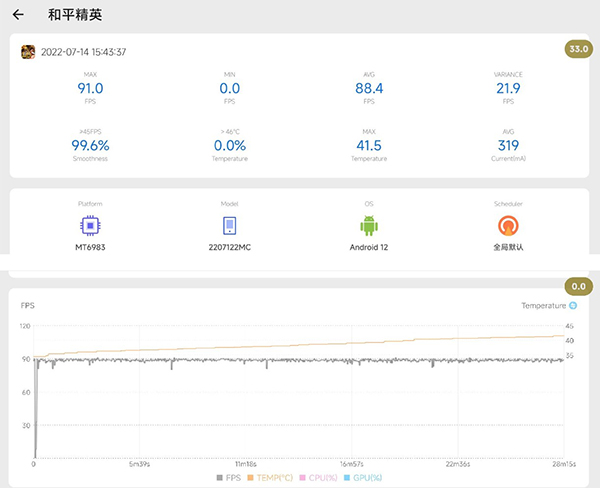Click the blue phone Model icon
Viewport: 600px width, 488px height.
[x=229, y=225]
